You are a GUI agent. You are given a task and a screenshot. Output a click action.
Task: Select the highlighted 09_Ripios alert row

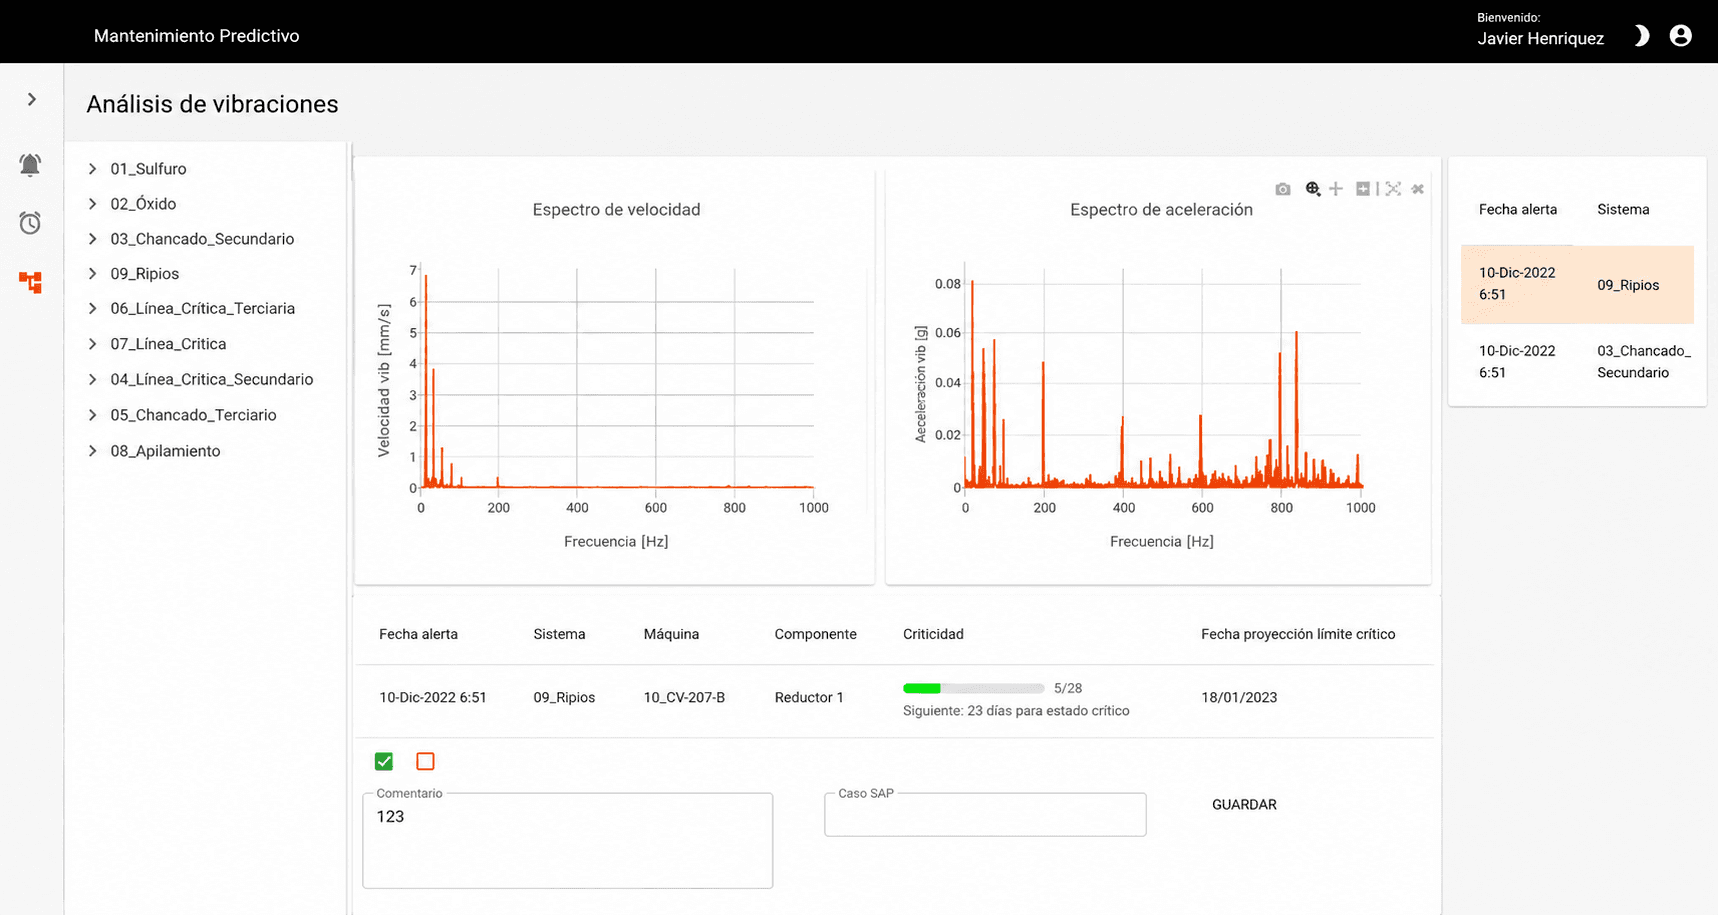(x=1577, y=284)
